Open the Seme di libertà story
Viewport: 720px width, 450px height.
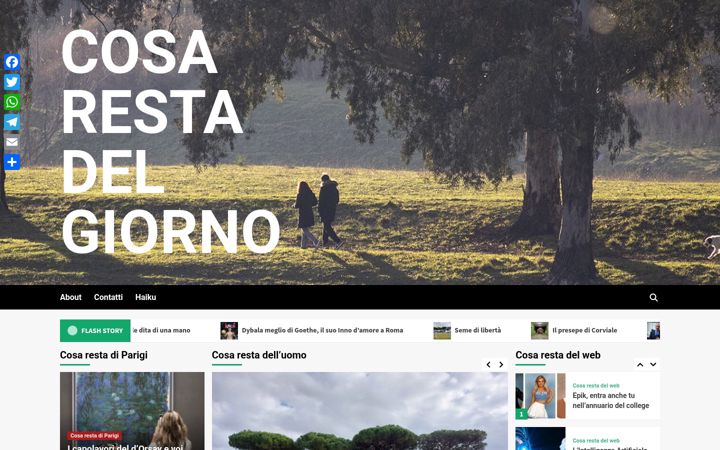click(478, 330)
